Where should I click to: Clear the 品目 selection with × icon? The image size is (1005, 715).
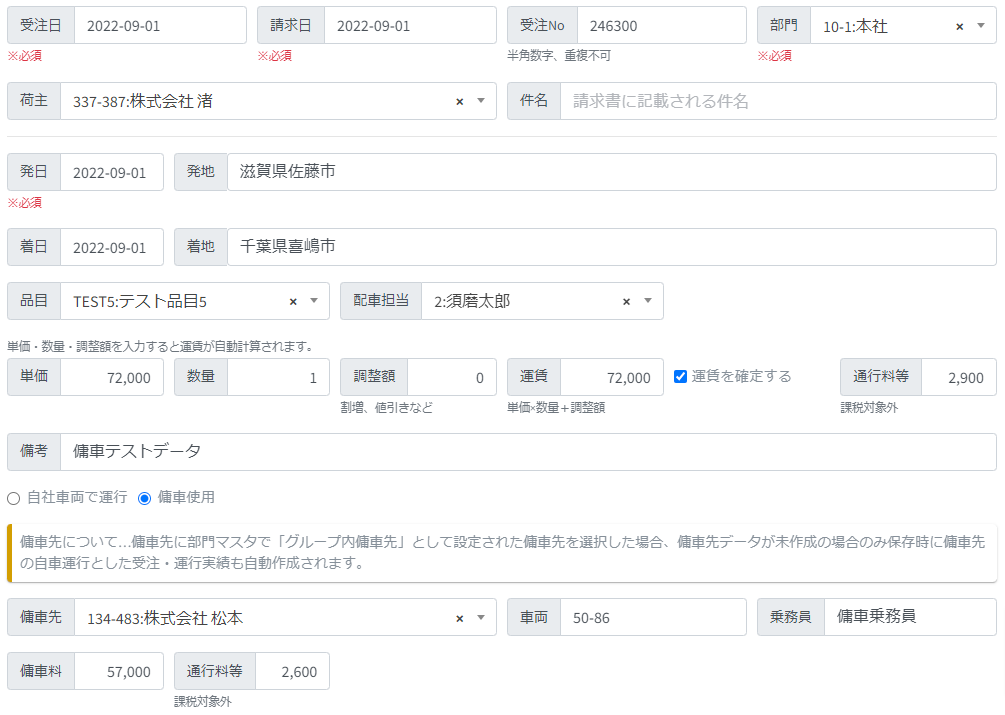click(x=293, y=302)
